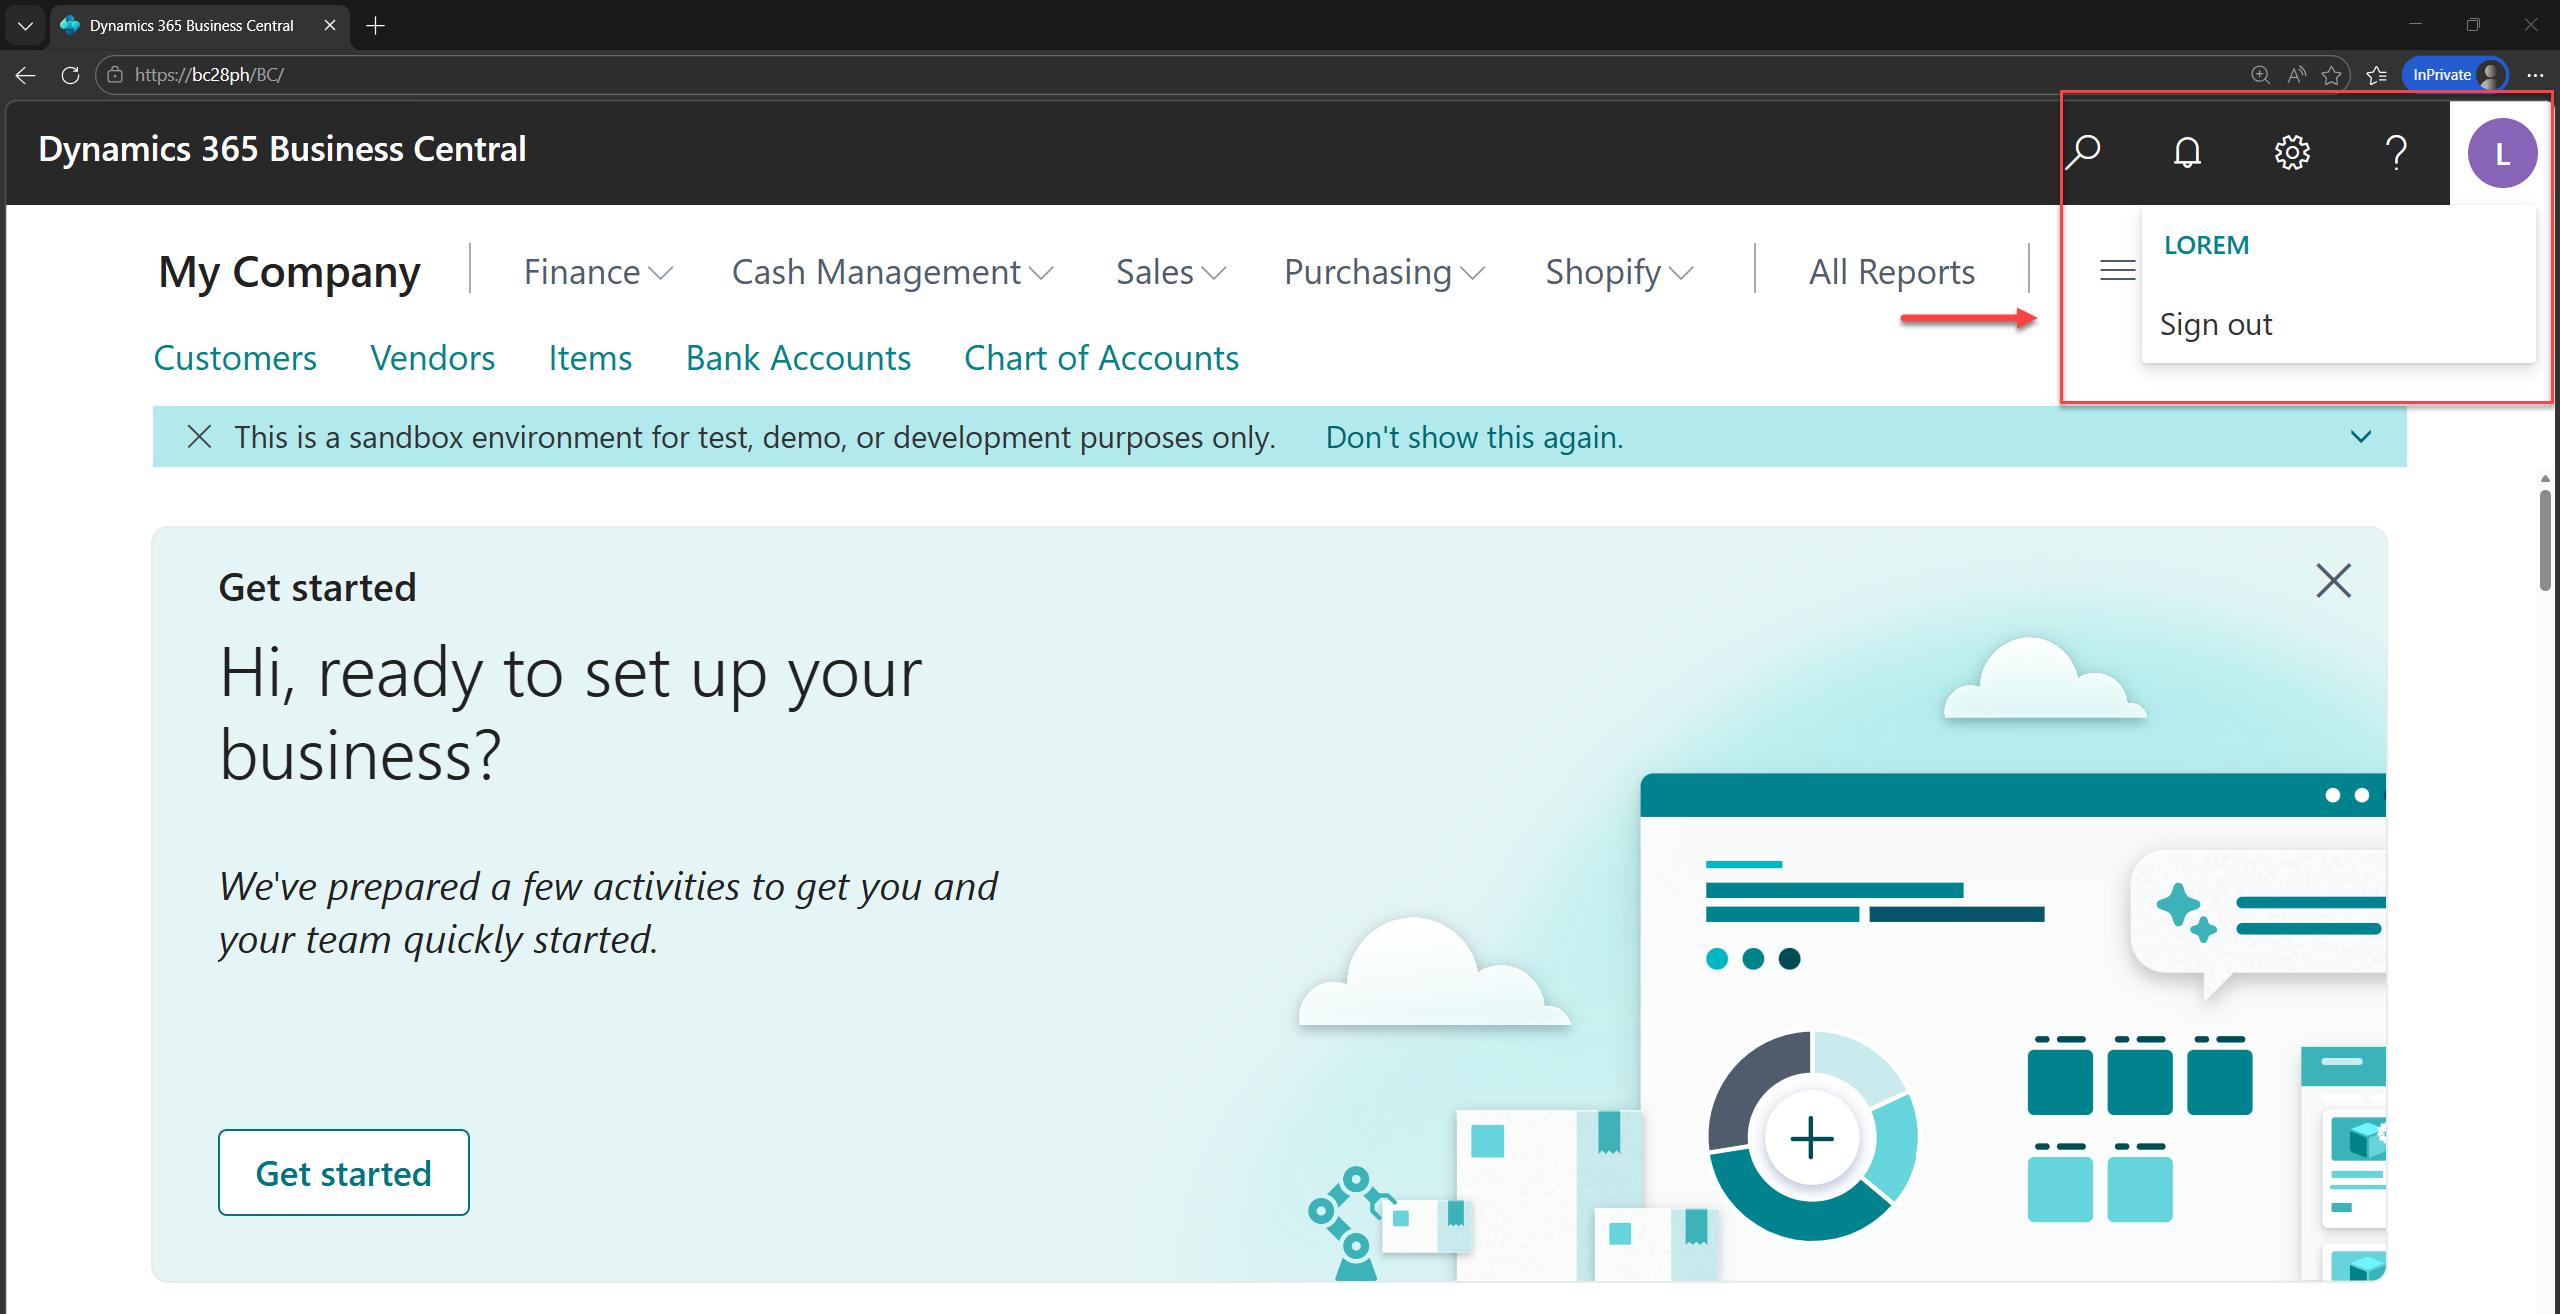This screenshot has height=1314, width=2560.
Task: Click the browser zoom magnifier icon
Action: (x=2260, y=75)
